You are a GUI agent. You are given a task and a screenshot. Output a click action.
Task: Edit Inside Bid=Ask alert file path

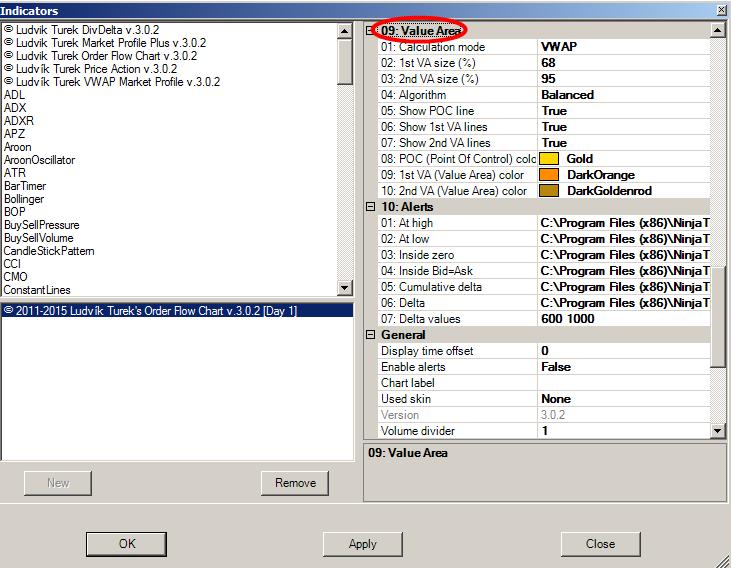pos(624,271)
